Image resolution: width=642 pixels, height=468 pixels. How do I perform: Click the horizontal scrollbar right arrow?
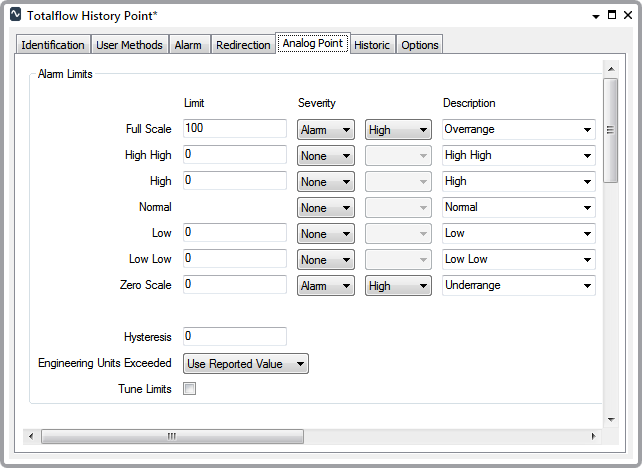594,436
